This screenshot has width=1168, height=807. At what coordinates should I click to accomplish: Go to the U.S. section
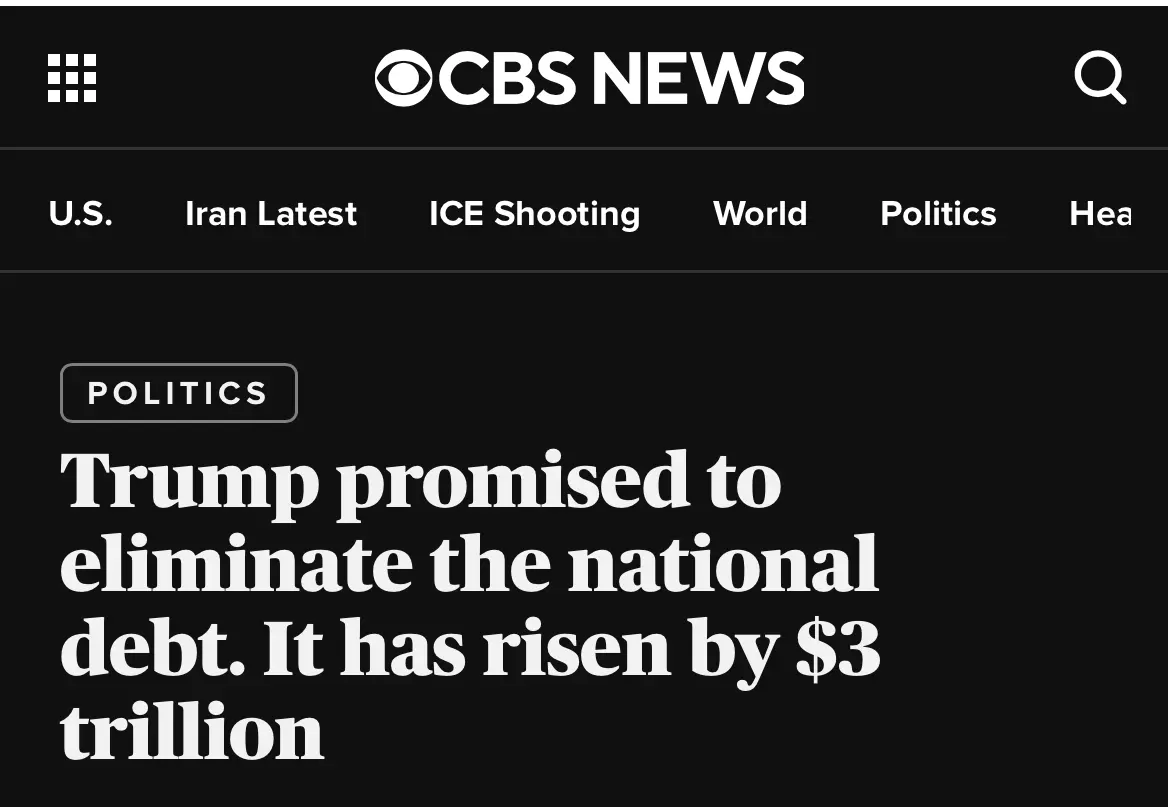80,213
